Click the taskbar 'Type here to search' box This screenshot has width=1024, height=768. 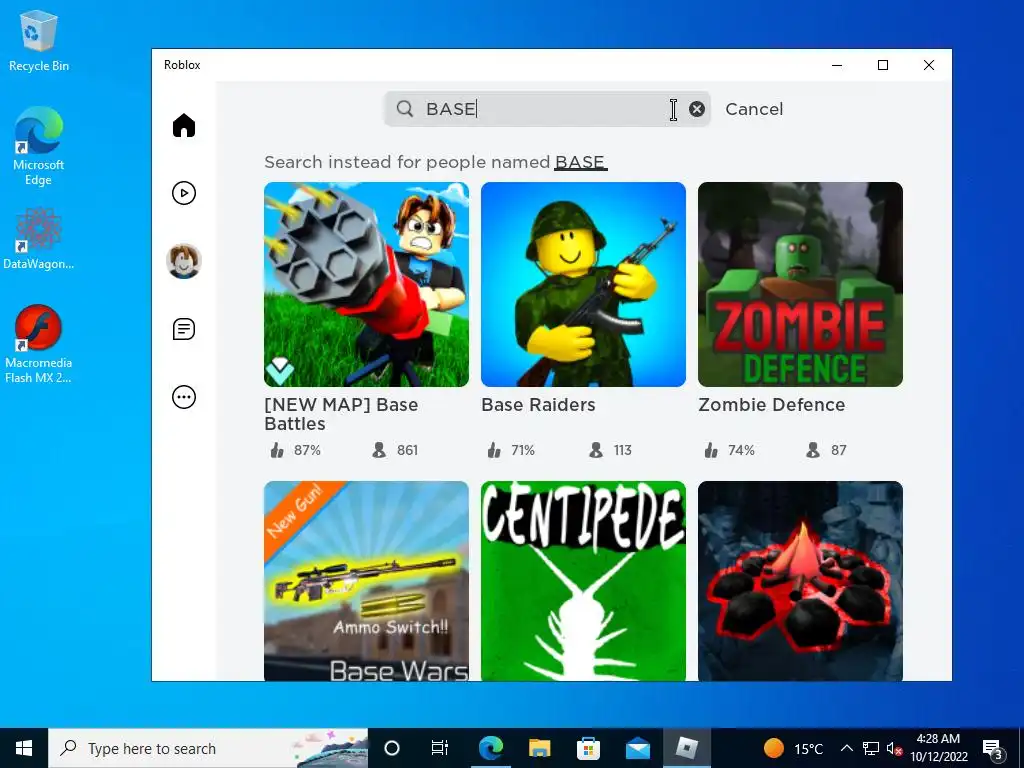[x=208, y=748]
